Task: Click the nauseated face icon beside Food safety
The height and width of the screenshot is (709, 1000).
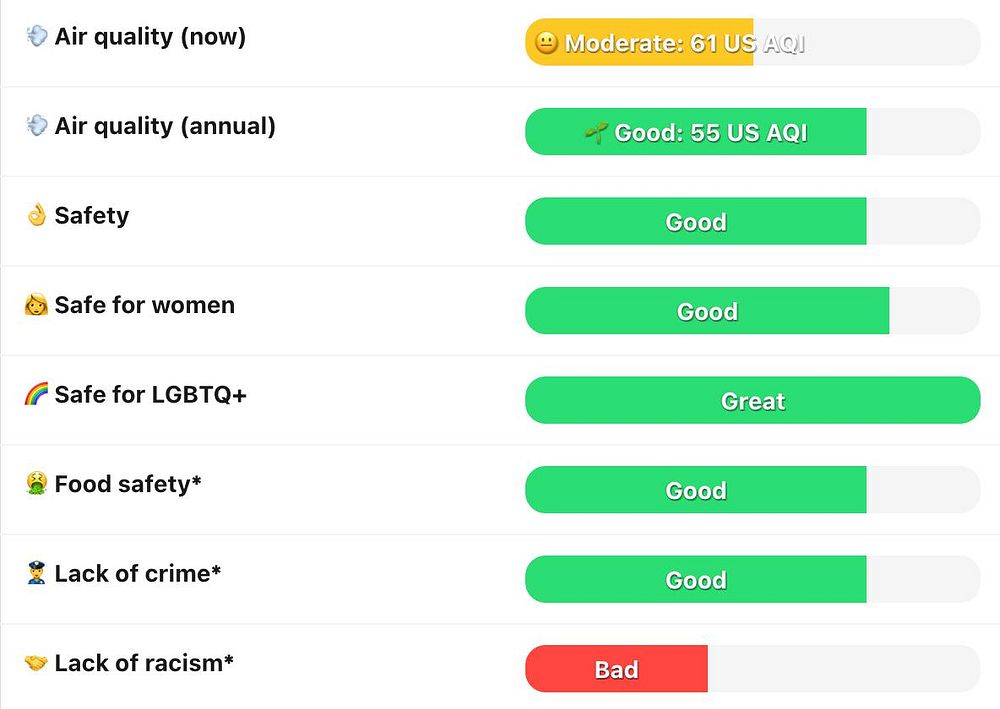Action: tap(37, 484)
